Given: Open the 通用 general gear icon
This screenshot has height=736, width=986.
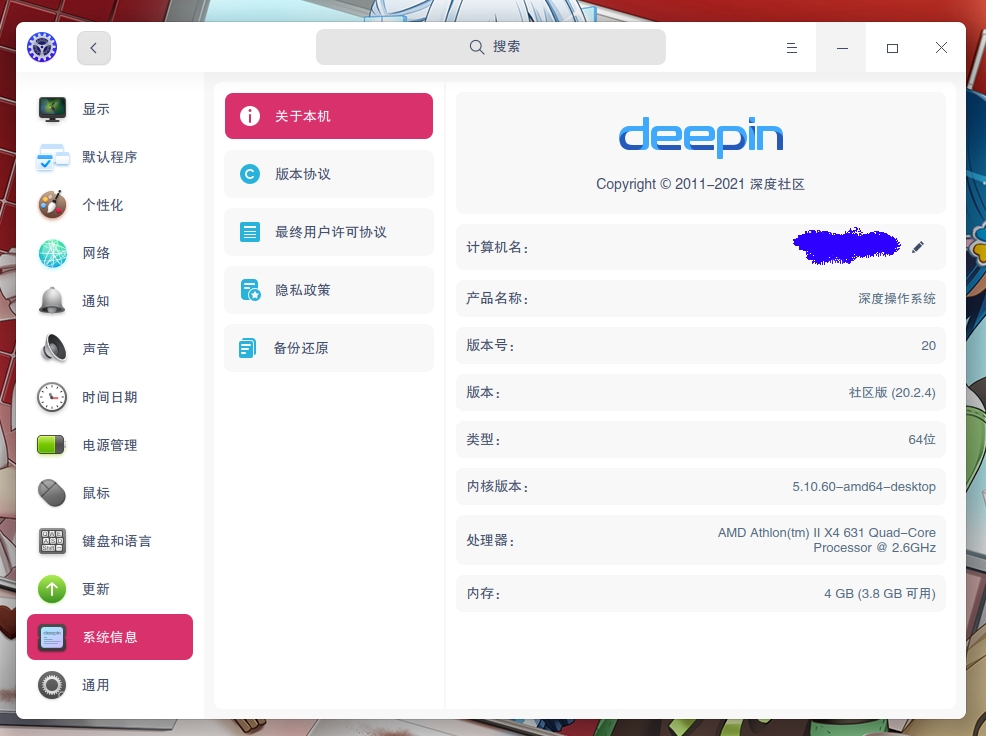Looking at the screenshot, I should 52,685.
